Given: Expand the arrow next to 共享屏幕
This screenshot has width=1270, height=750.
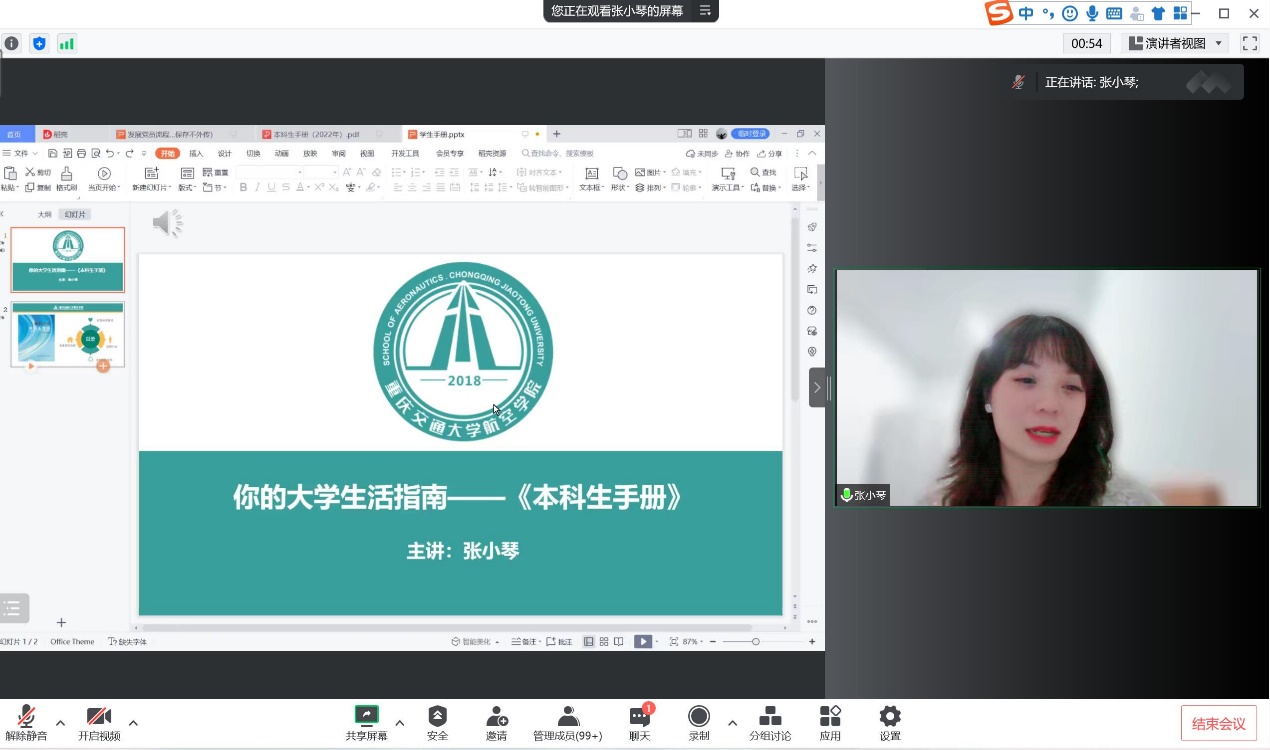Looking at the screenshot, I should [400, 722].
